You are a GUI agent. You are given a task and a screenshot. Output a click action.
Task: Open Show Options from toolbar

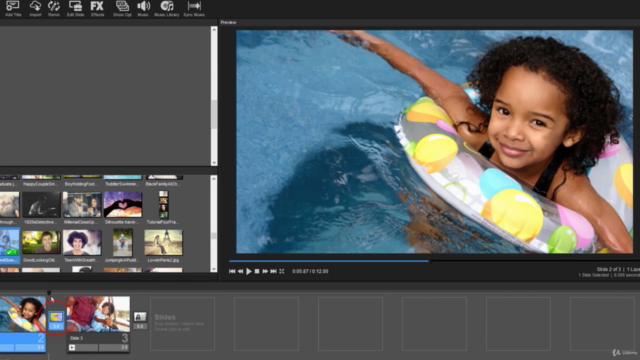click(122, 8)
